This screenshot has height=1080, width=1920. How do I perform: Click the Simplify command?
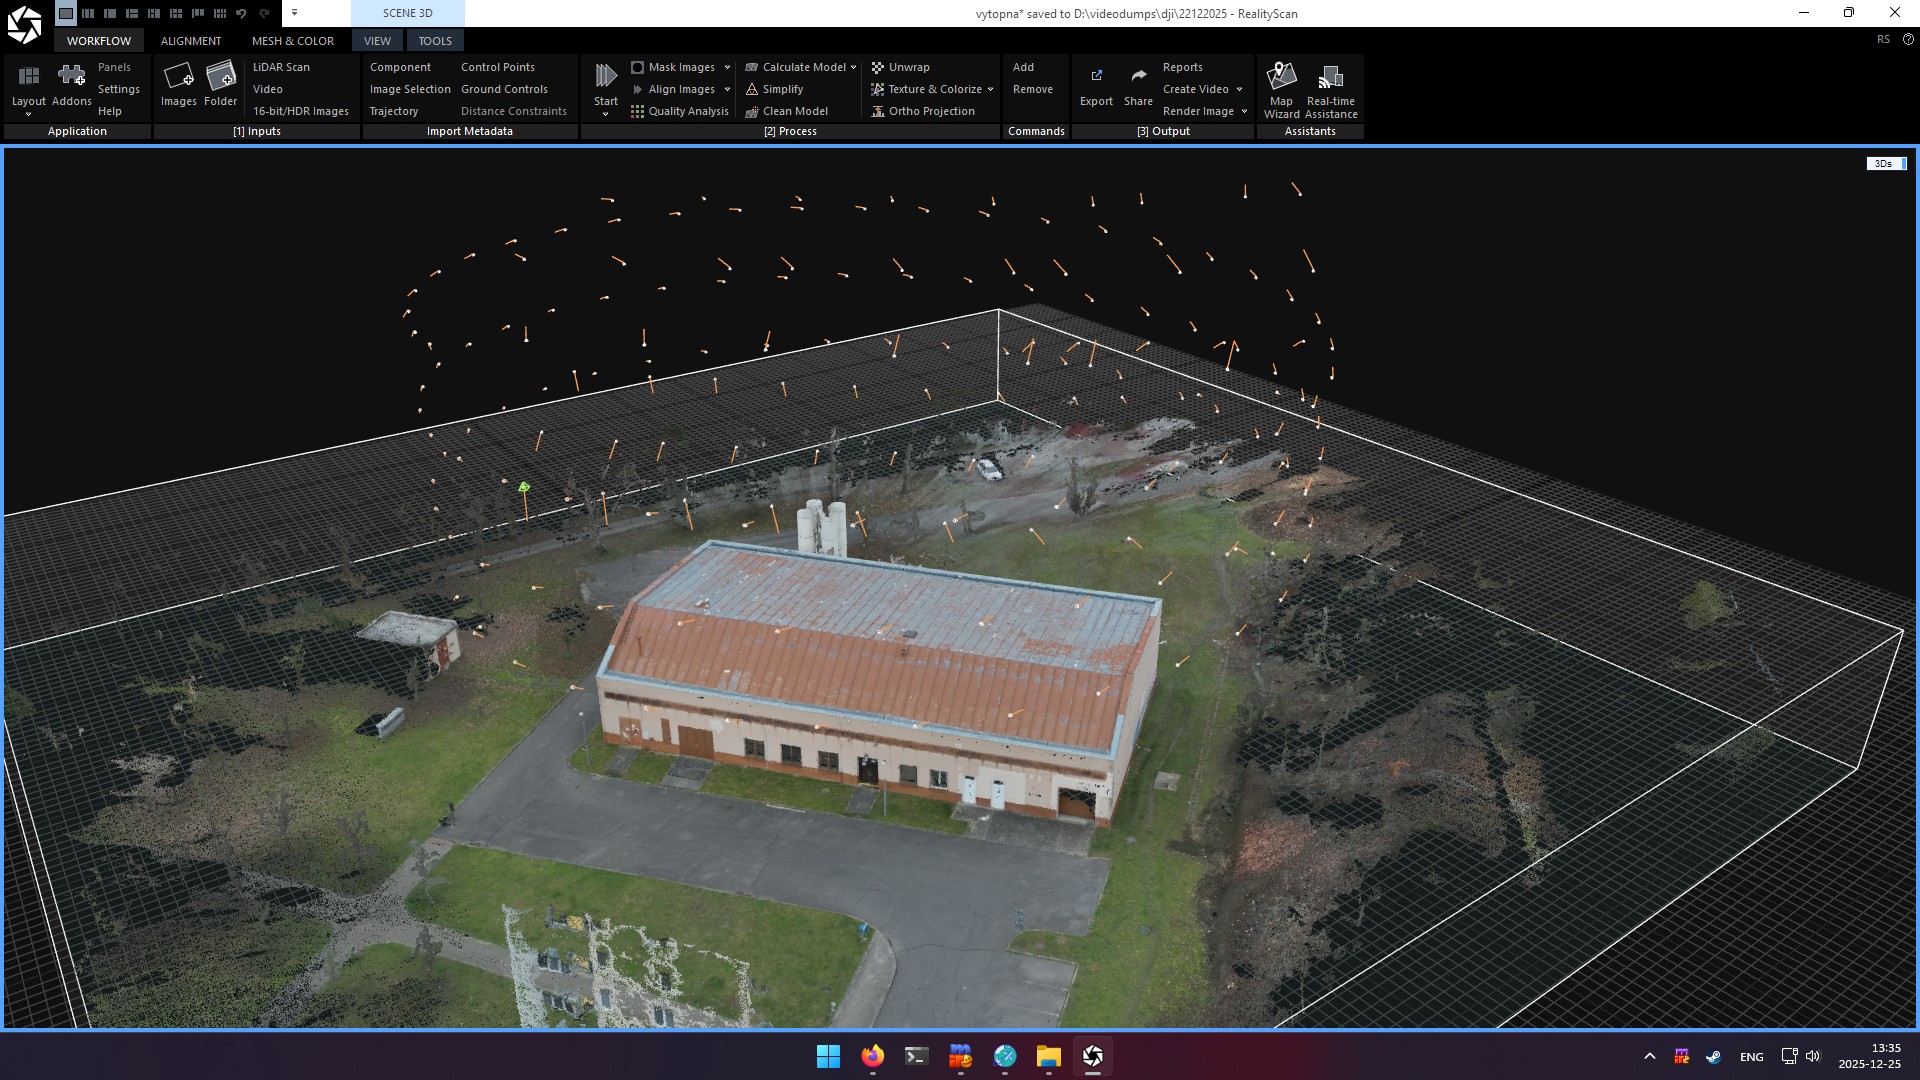[782, 89]
